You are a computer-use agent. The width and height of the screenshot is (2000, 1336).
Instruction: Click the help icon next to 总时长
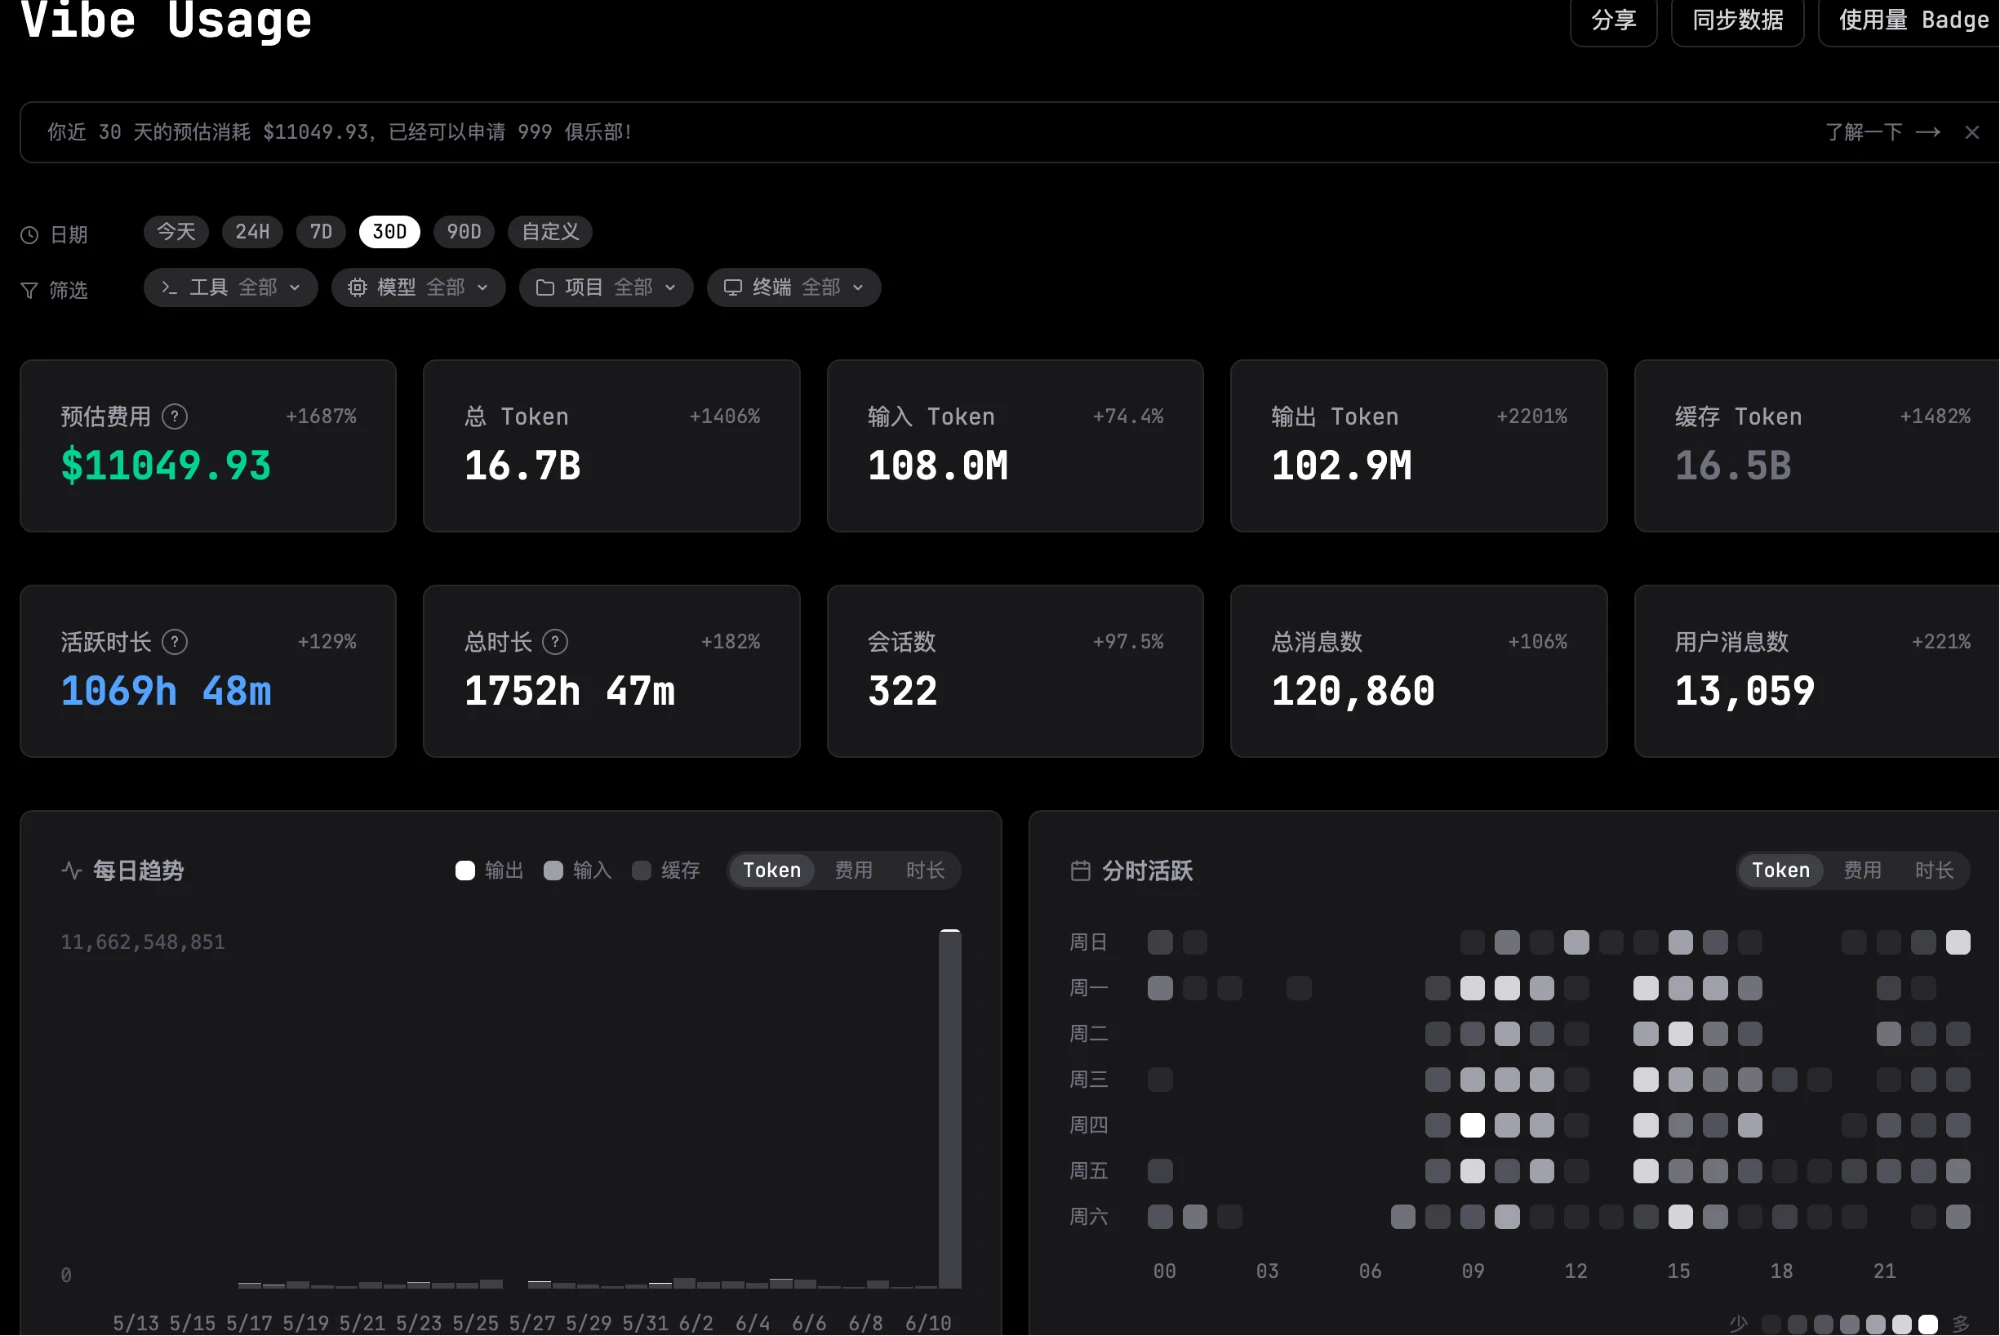pos(555,641)
